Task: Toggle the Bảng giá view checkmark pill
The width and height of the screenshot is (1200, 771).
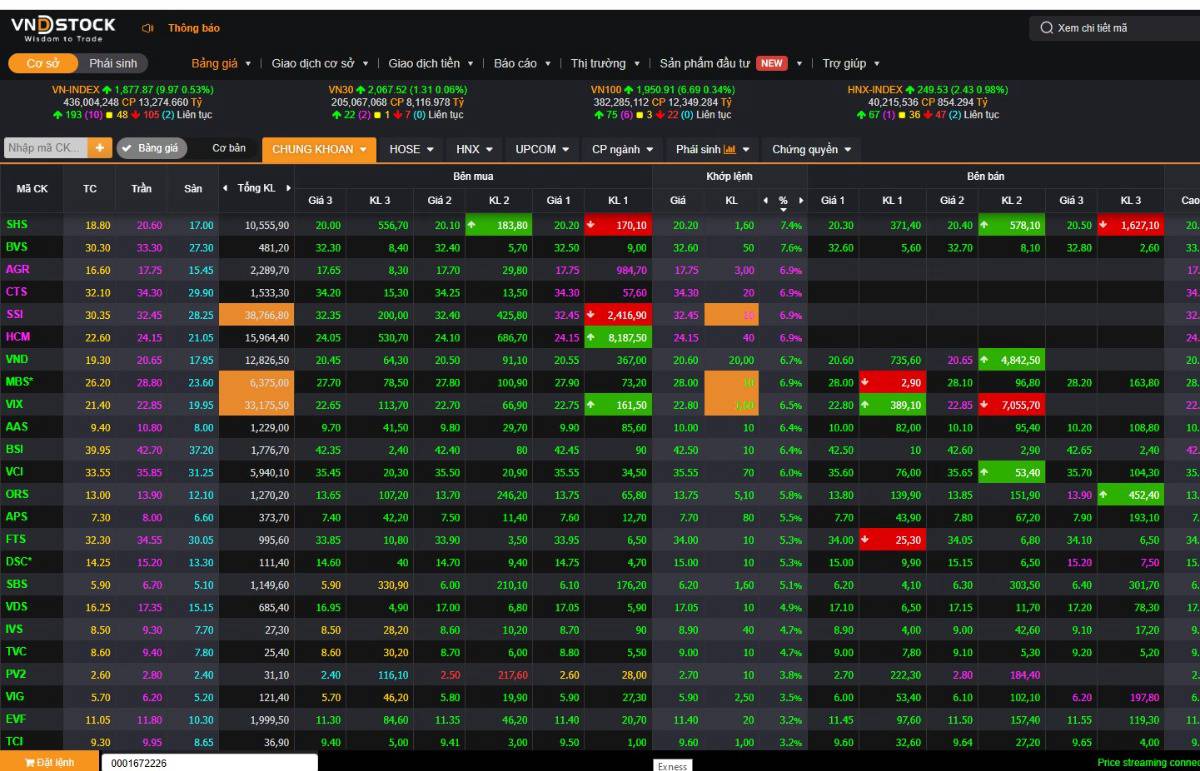Action: click(x=151, y=148)
